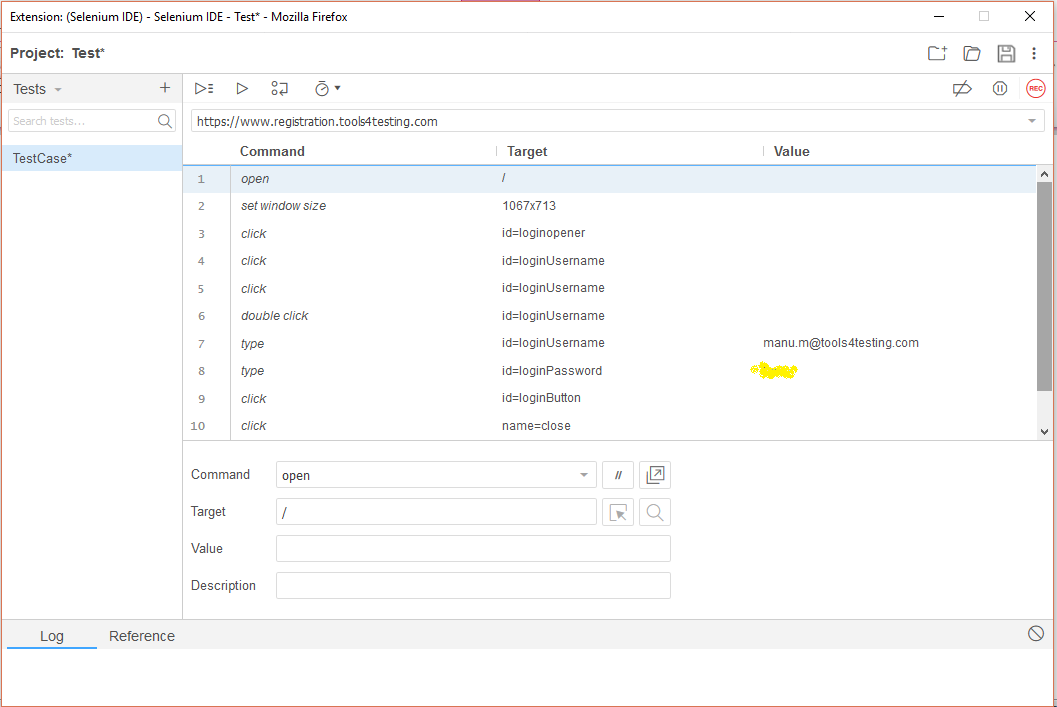
Task: Select row 6 double click command
Action: (609, 316)
